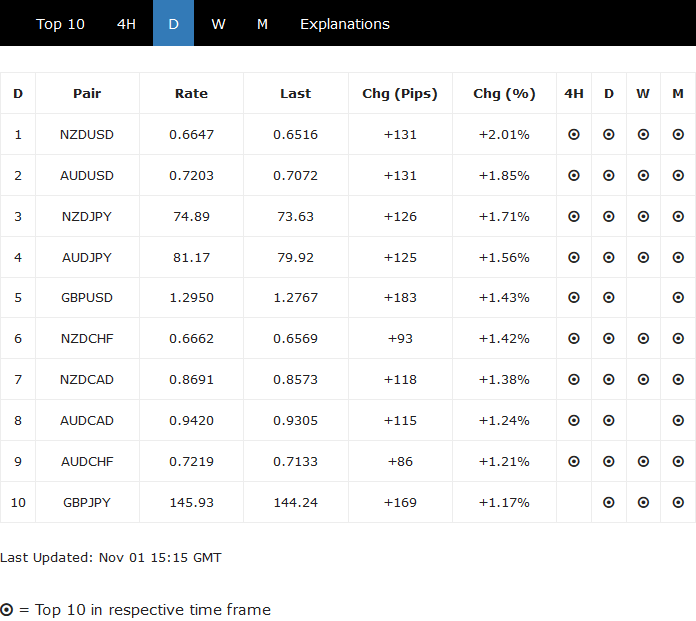Open the 4H timeframe tab
The height and width of the screenshot is (621, 696).
(x=126, y=24)
